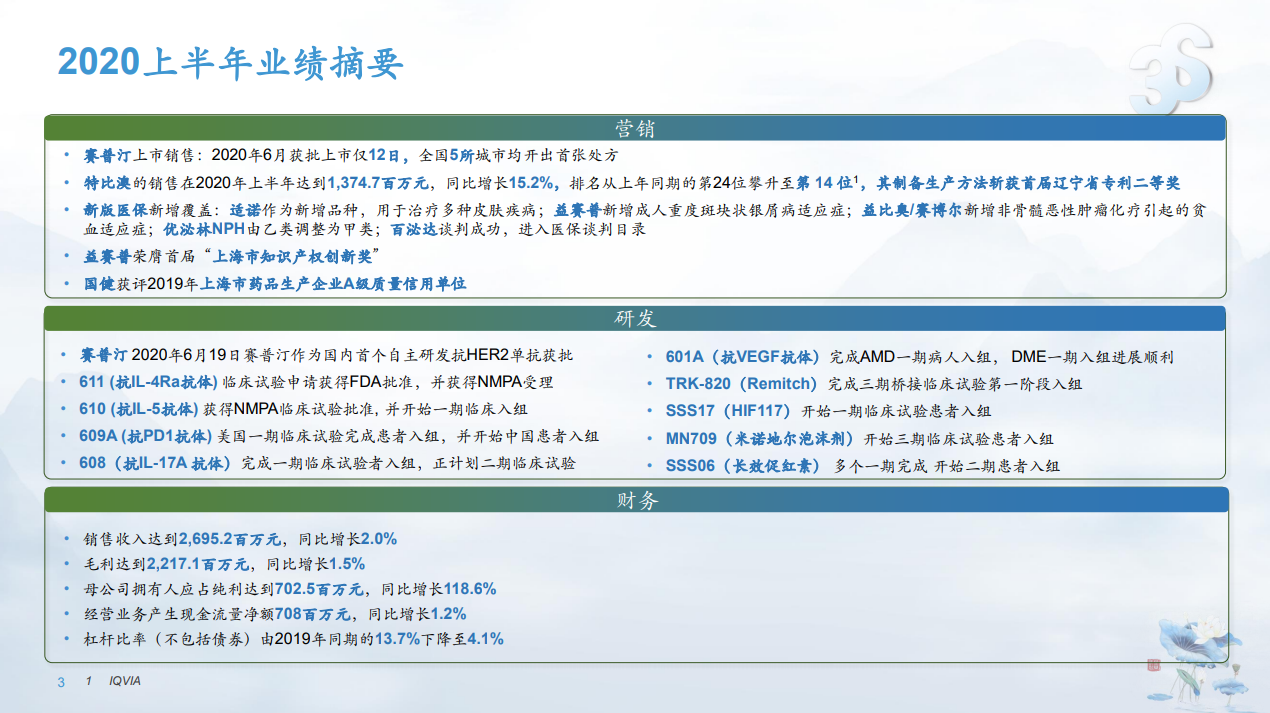This screenshot has width=1270, height=713.
Task: Click the small red seal stamp
Action: tap(1153, 665)
